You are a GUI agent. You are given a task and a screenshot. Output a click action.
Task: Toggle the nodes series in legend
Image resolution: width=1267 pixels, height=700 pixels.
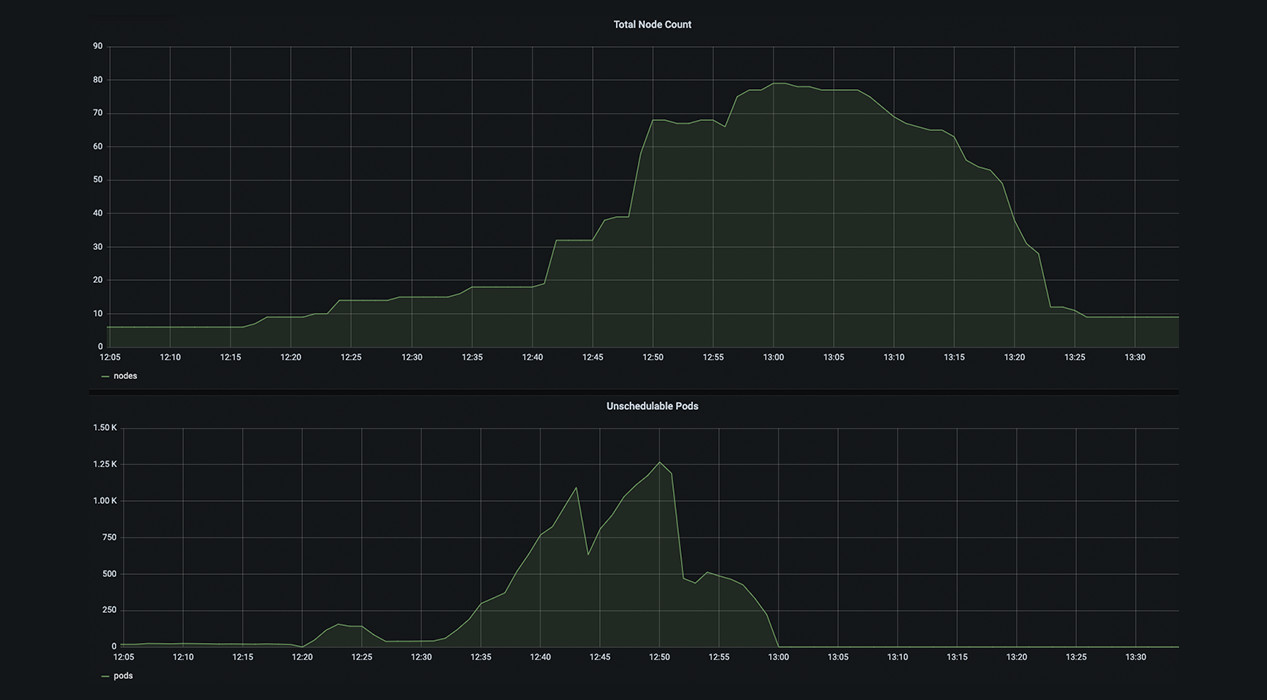(125, 376)
